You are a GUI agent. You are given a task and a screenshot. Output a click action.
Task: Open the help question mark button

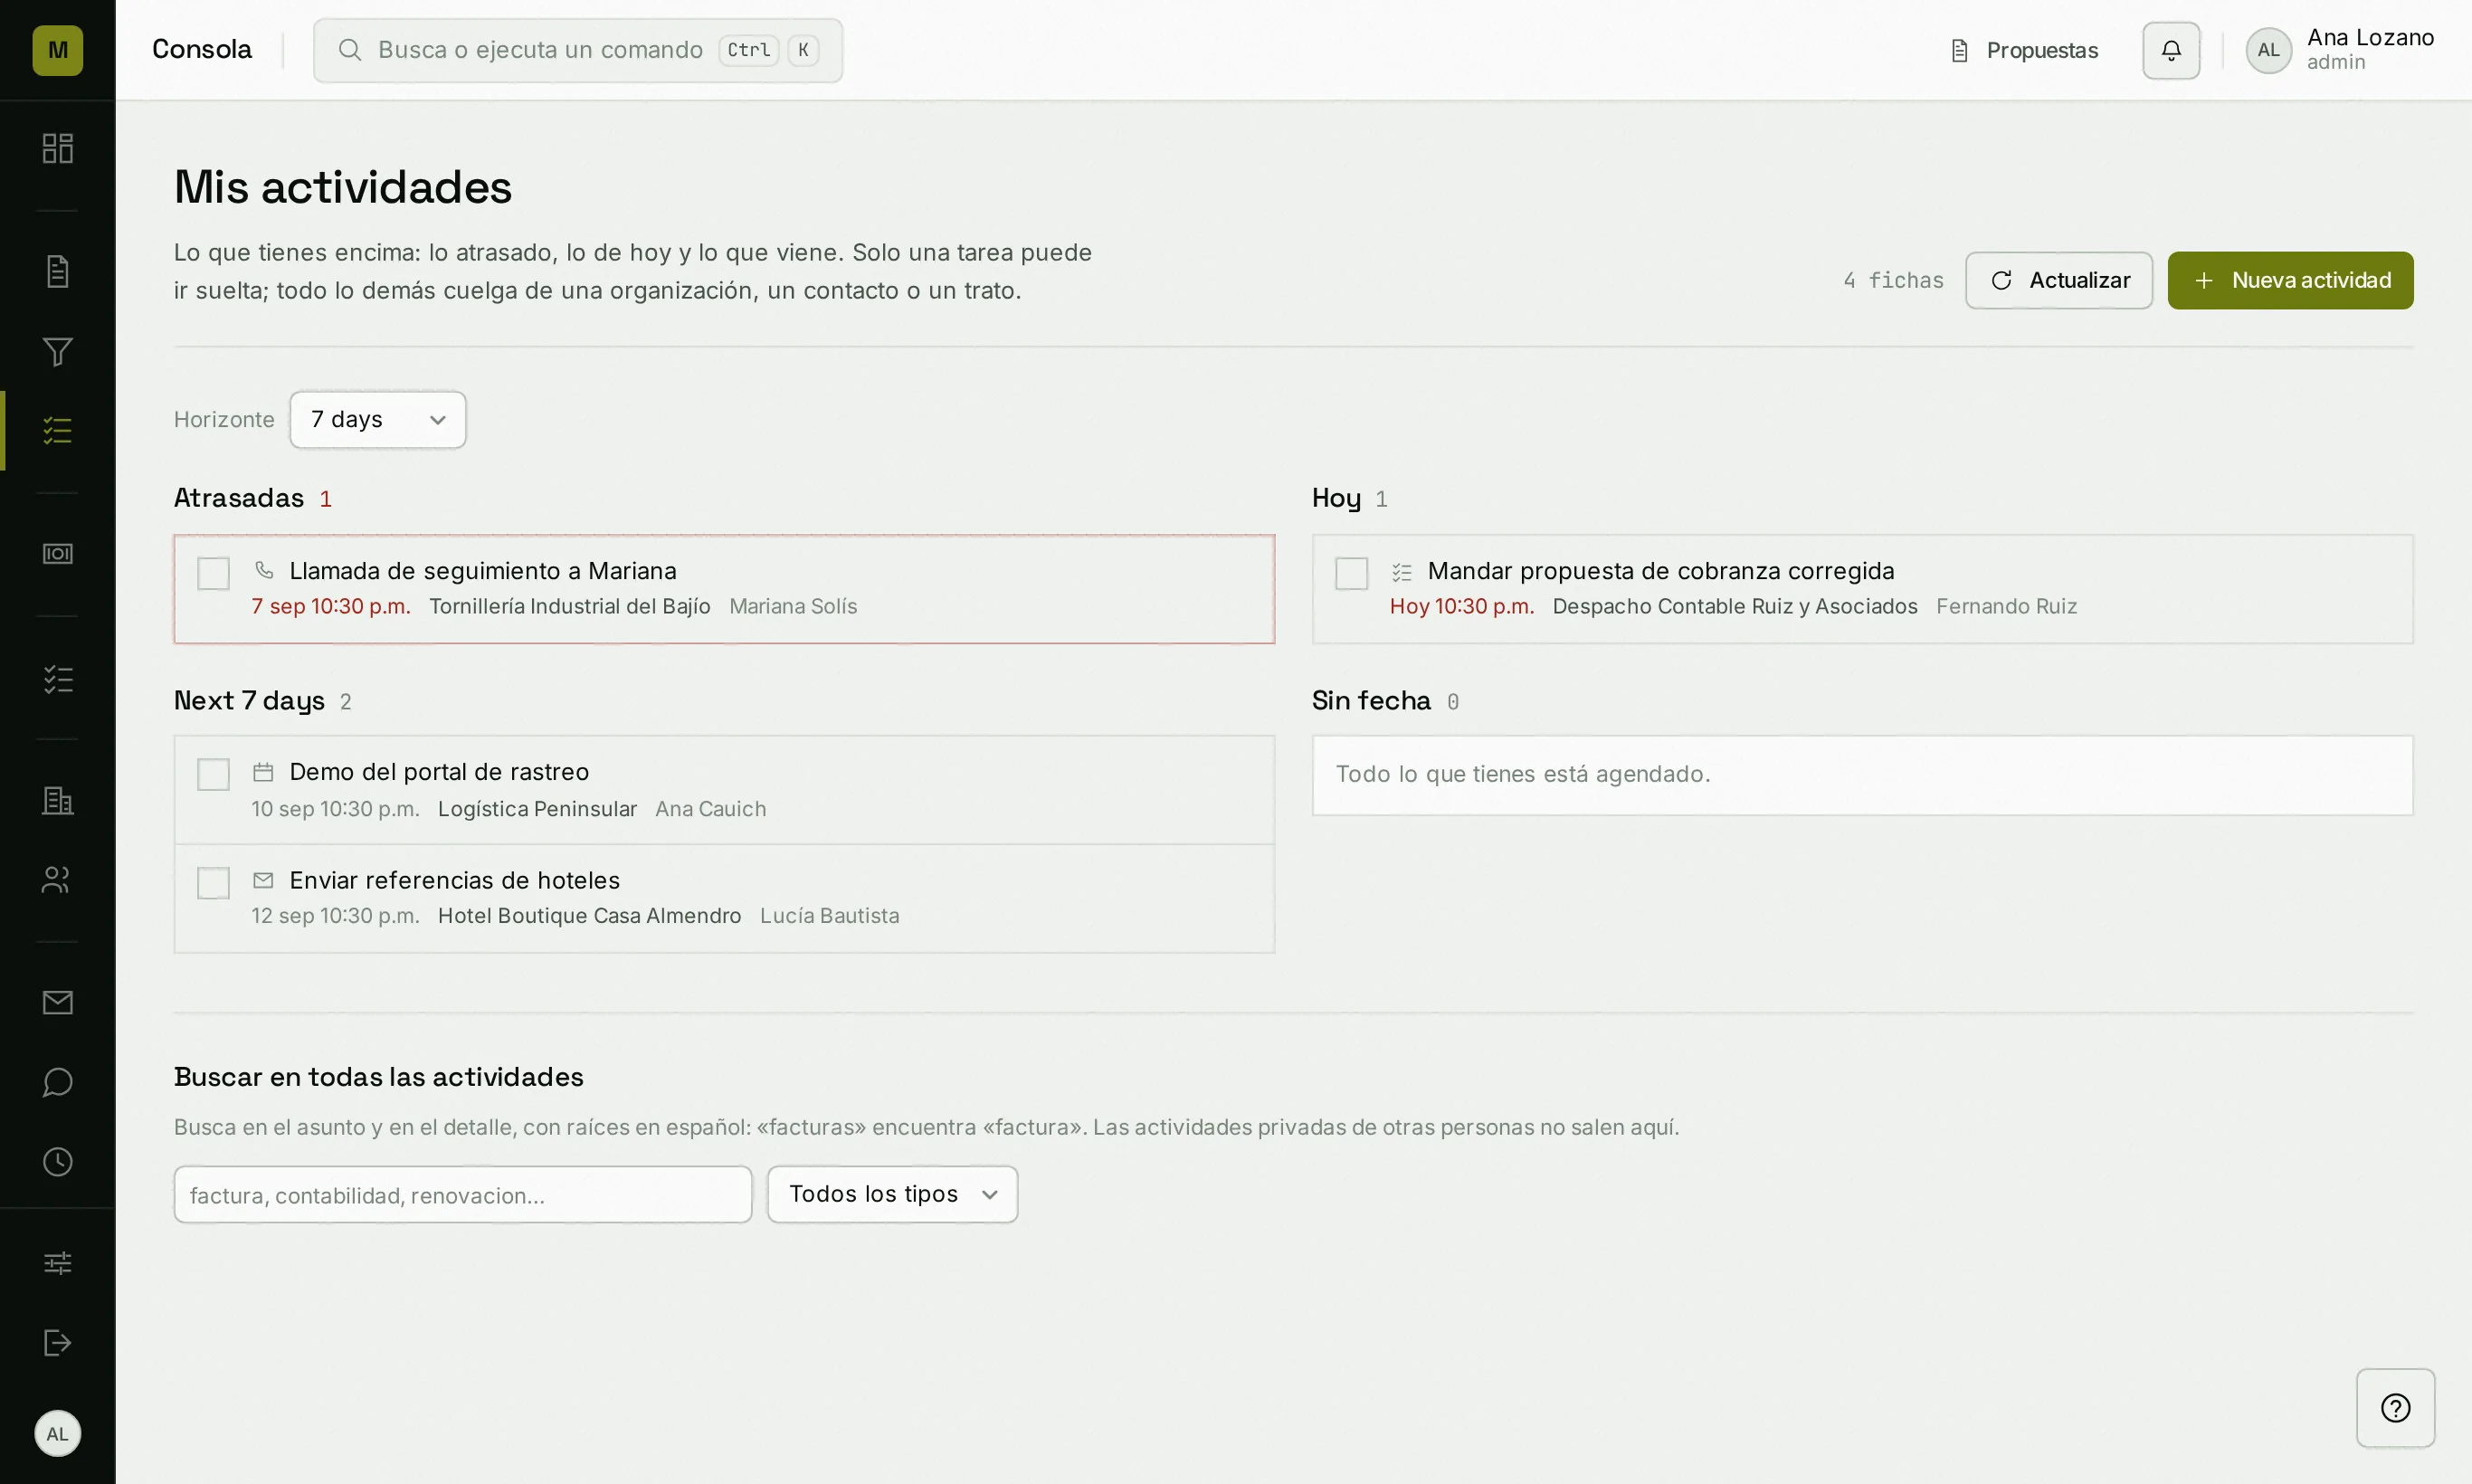[2395, 1408]
